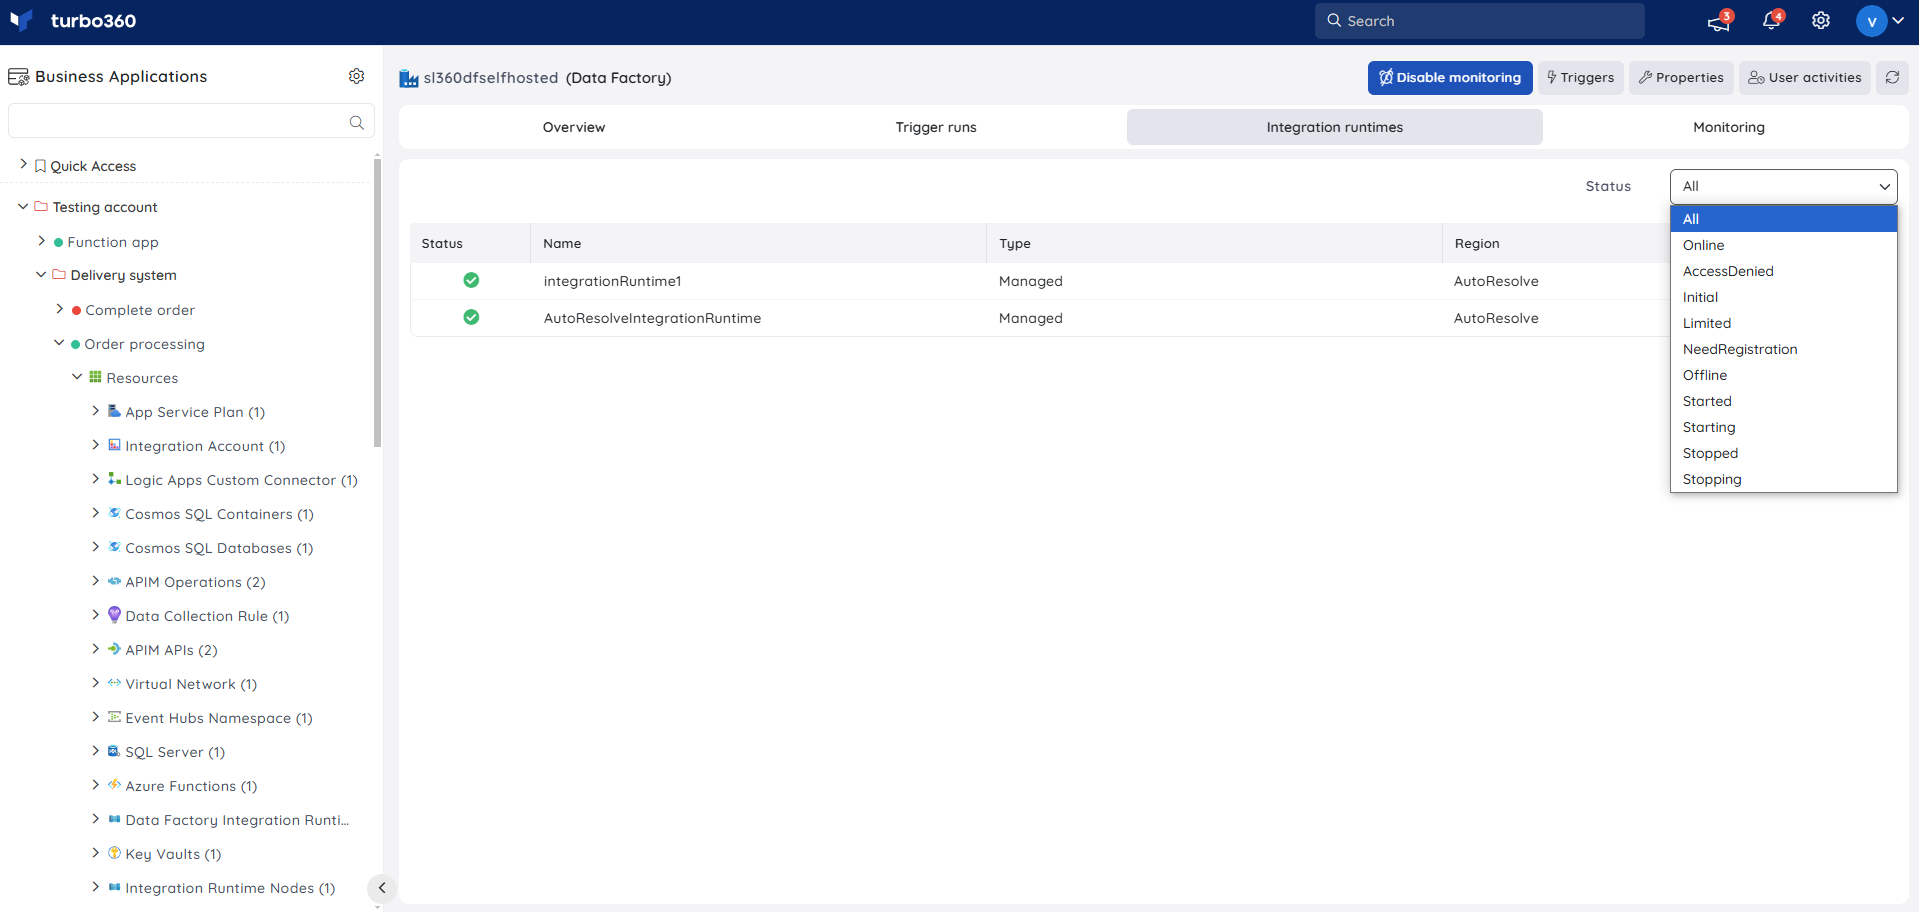Open the AutoResolveIntegrationRuntime row name

pyautogui.click(x=652, y=318)
